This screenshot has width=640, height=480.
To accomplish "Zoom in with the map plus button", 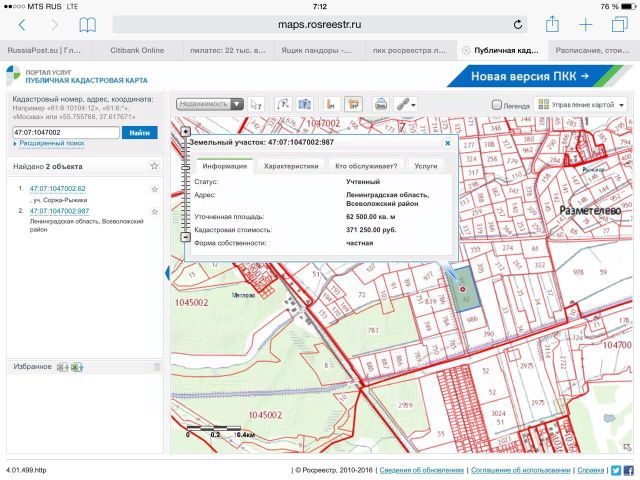I will click(185, 131).
